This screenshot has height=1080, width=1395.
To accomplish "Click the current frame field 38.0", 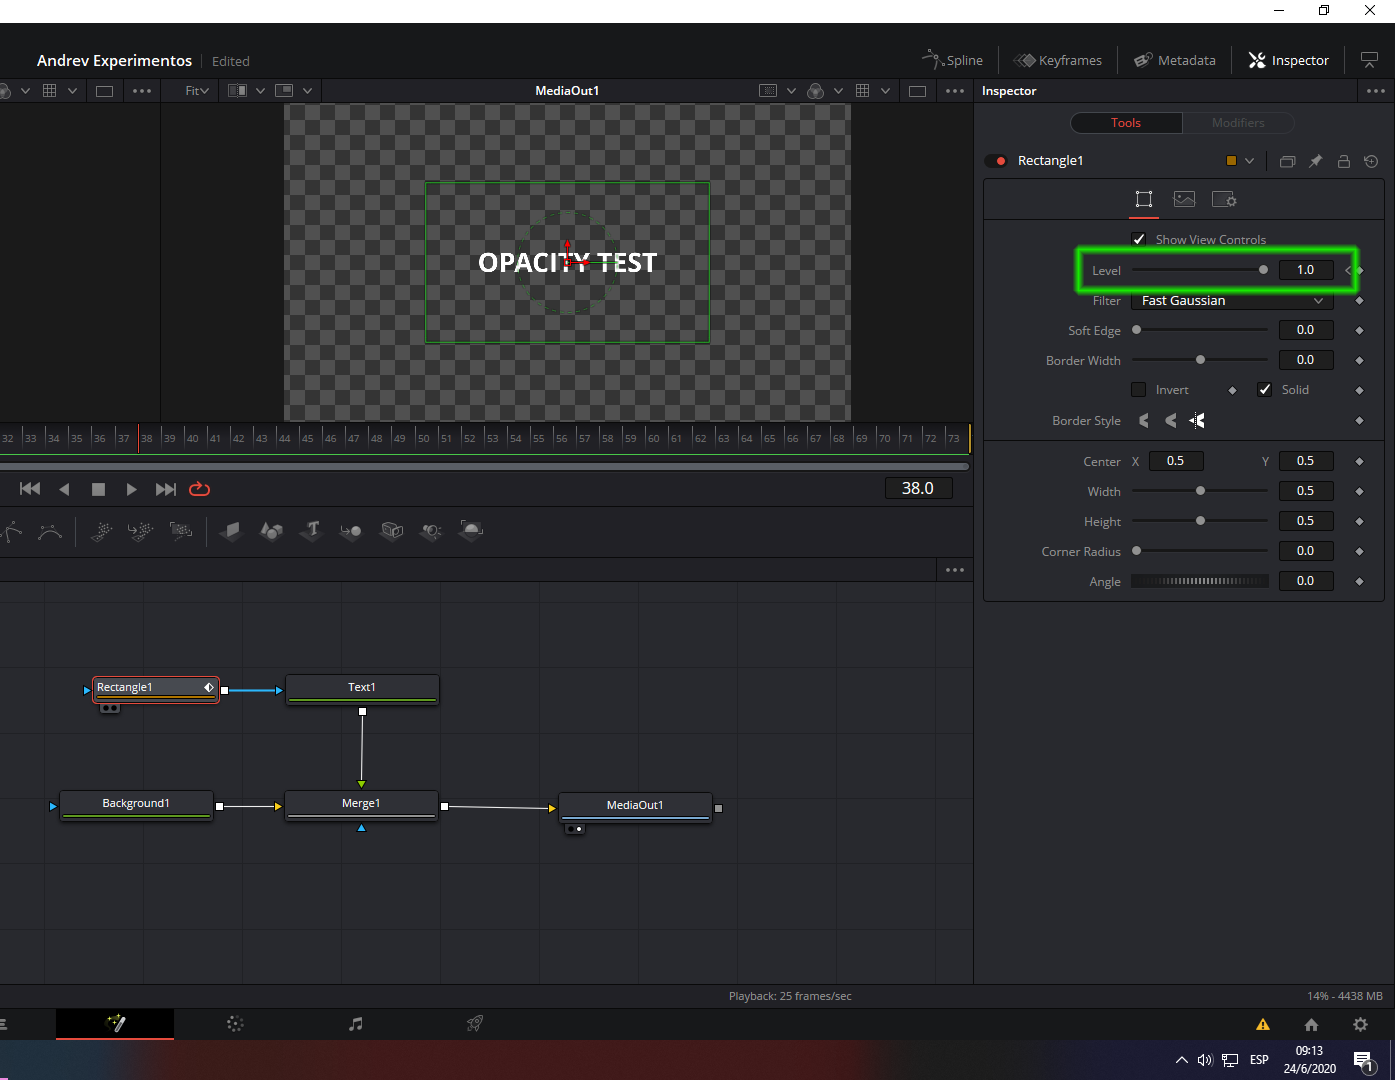I will tap(918, 488).
